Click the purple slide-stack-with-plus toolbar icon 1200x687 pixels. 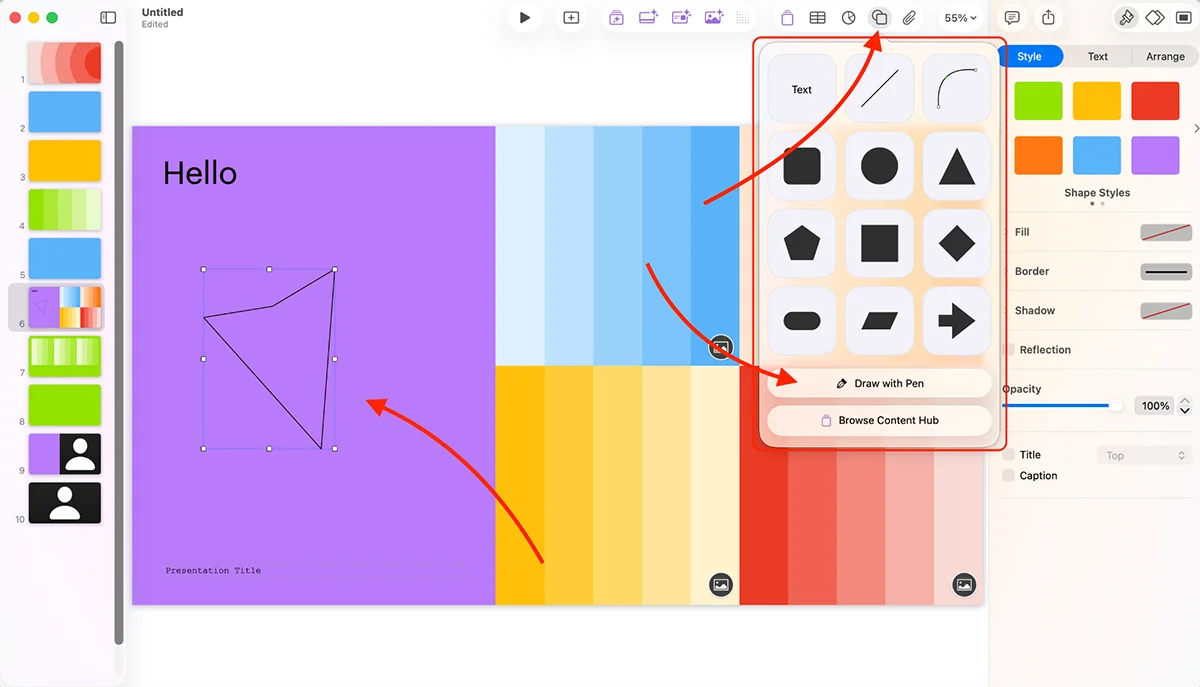coord(616,17)
